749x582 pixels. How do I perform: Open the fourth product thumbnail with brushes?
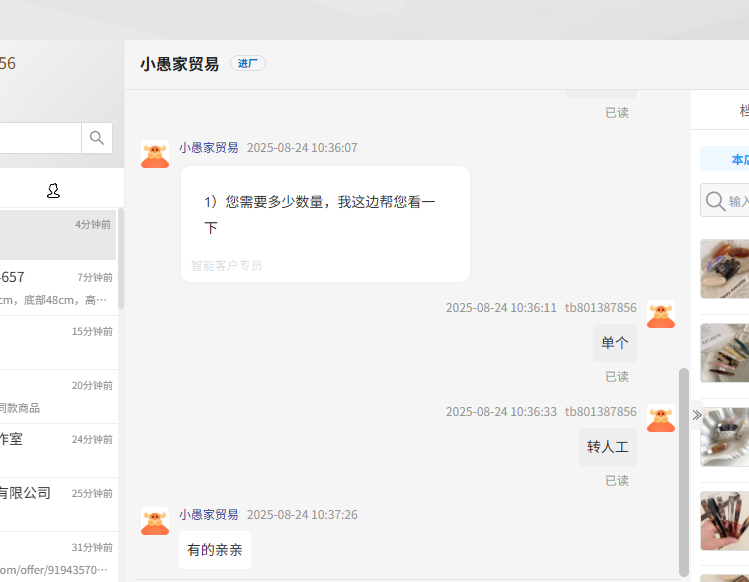(x=725, y=520)
